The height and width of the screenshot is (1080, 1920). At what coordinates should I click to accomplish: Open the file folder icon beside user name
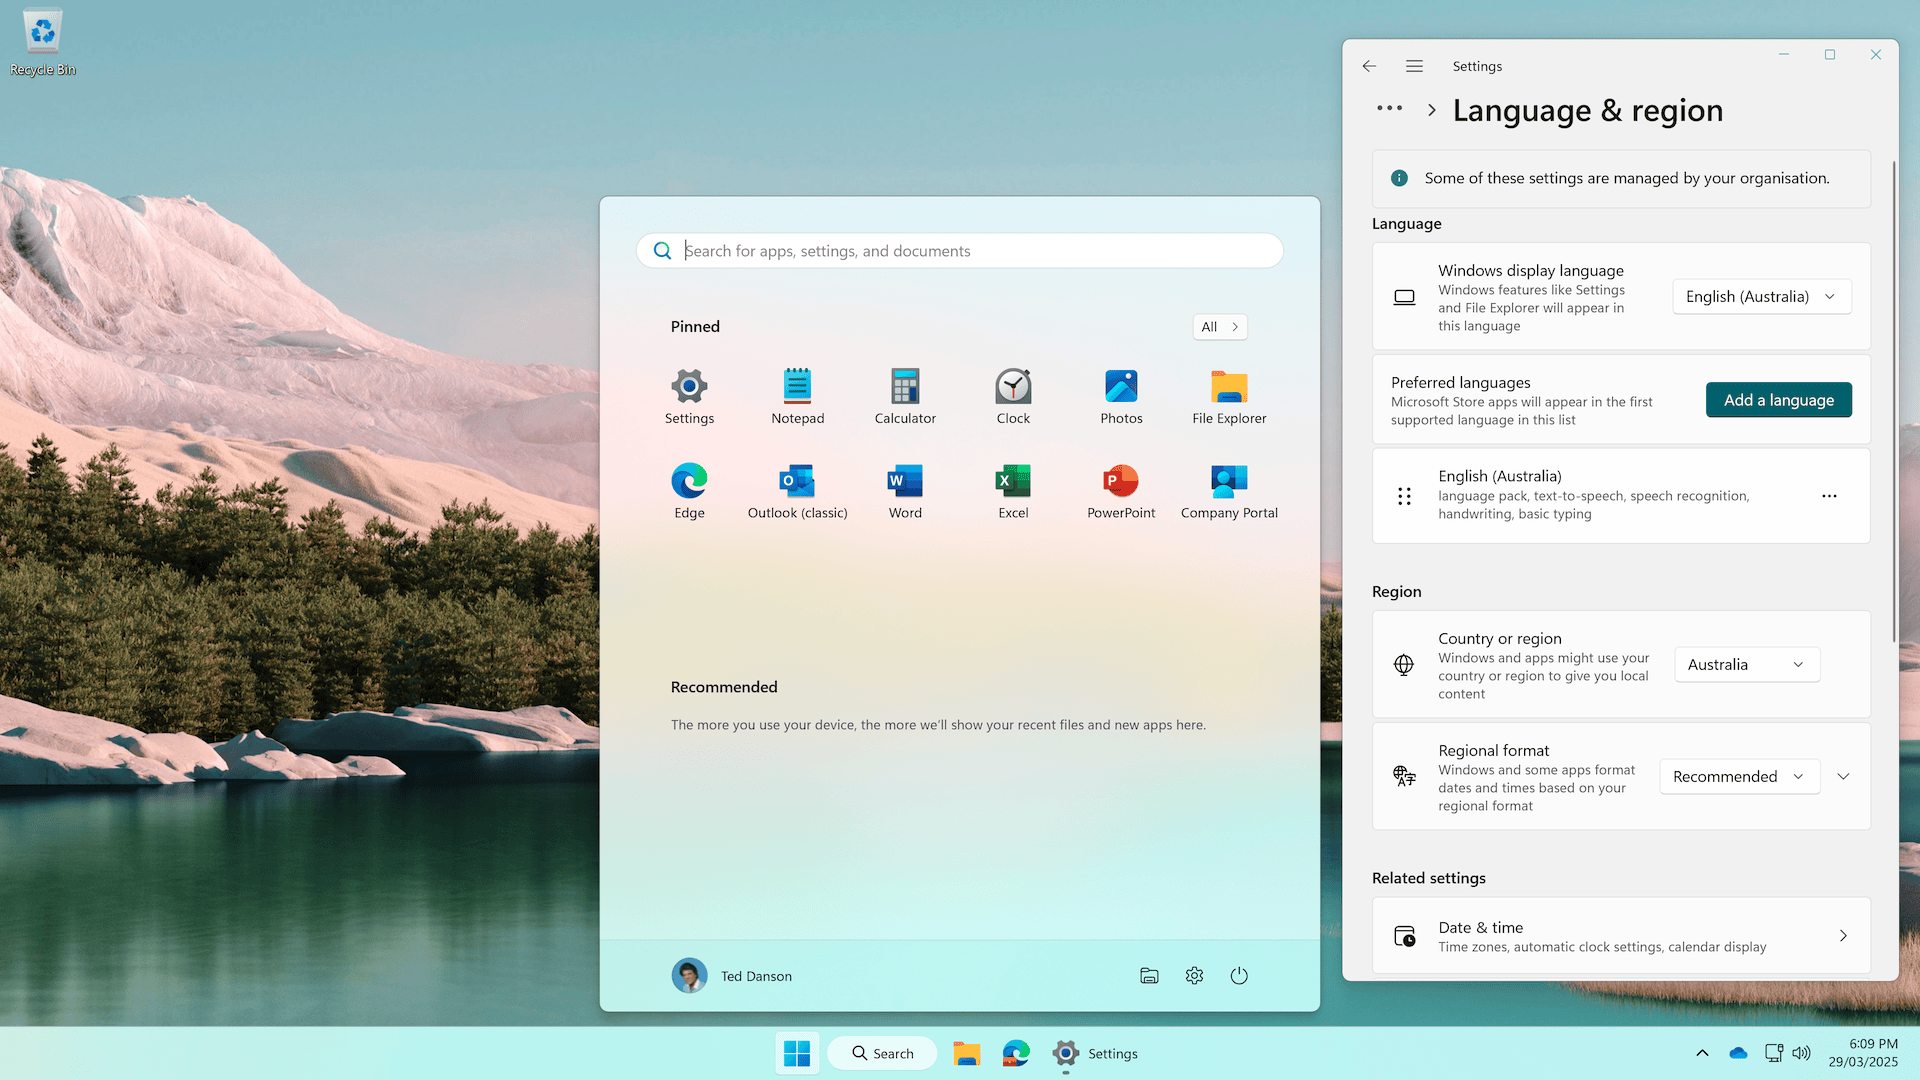(1149, 976)
